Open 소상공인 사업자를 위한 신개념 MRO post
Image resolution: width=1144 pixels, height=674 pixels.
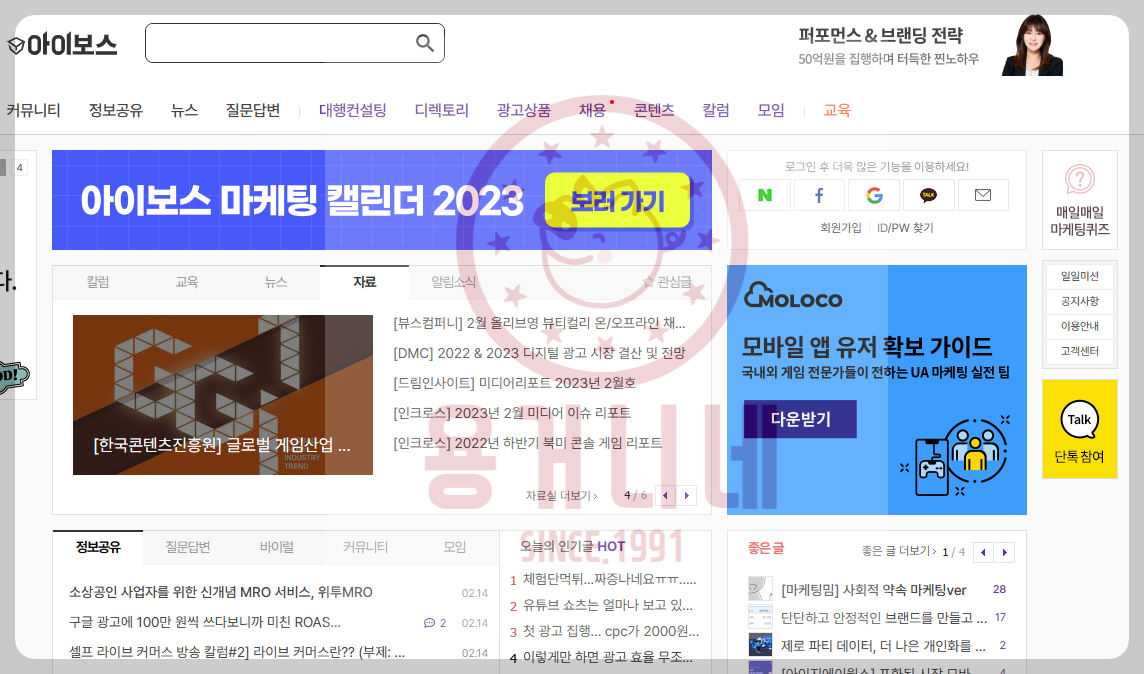click(x=220, y=592)
